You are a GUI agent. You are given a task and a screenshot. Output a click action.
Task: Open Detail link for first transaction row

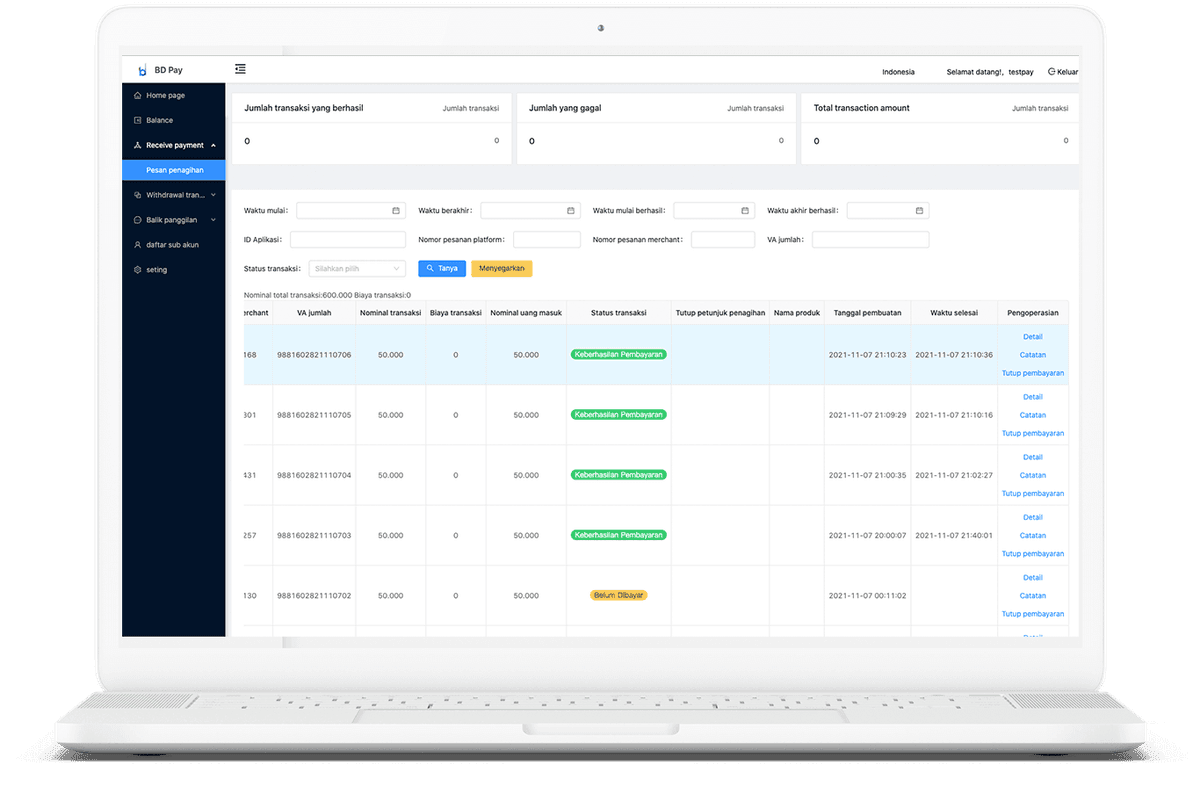click(1032, 337)
